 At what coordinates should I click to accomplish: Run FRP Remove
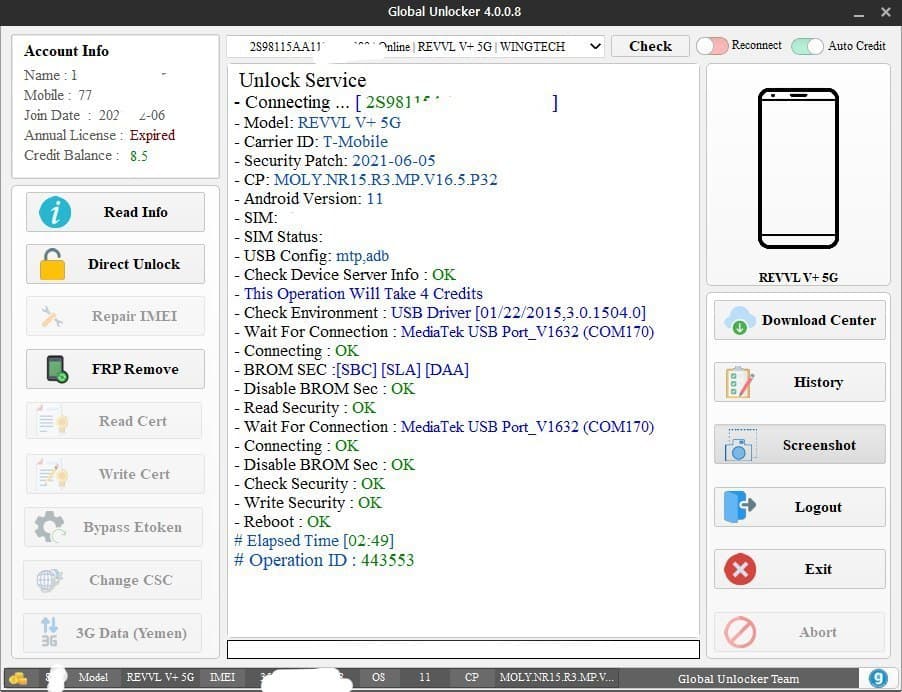click(115, 369)
